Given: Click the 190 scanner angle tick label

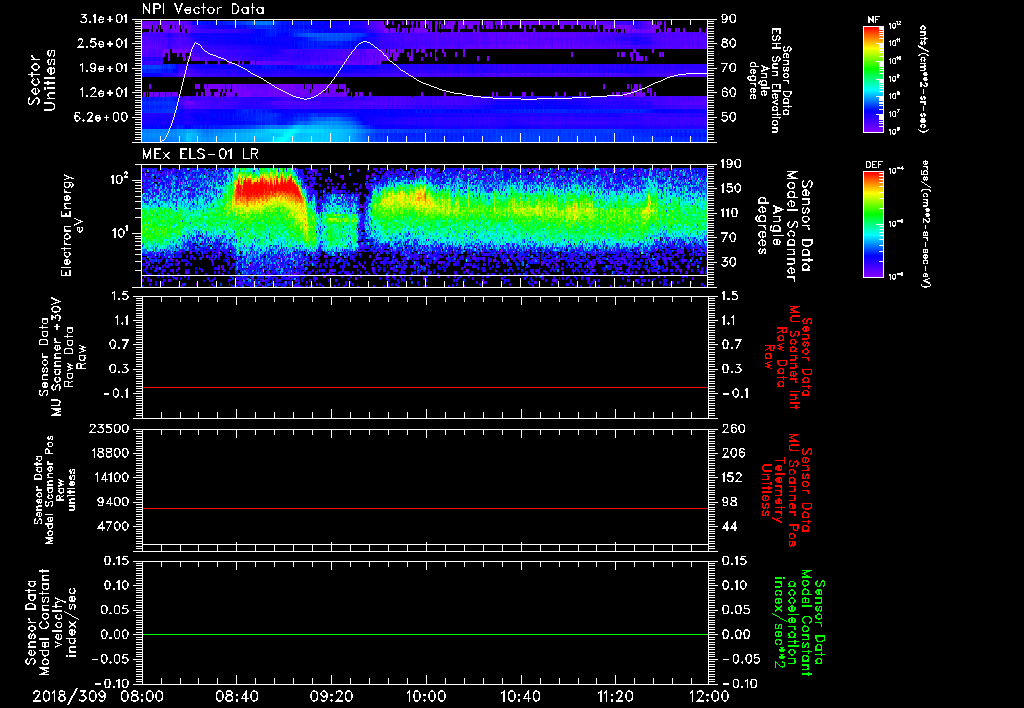Looking at the screenshot, I should click(x=731, y=164).
